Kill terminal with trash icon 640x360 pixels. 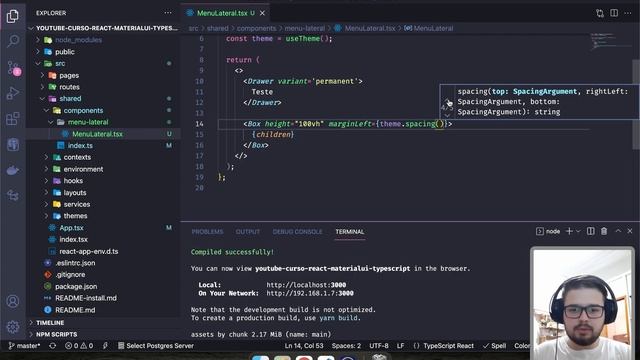click(x=604, y=231)
